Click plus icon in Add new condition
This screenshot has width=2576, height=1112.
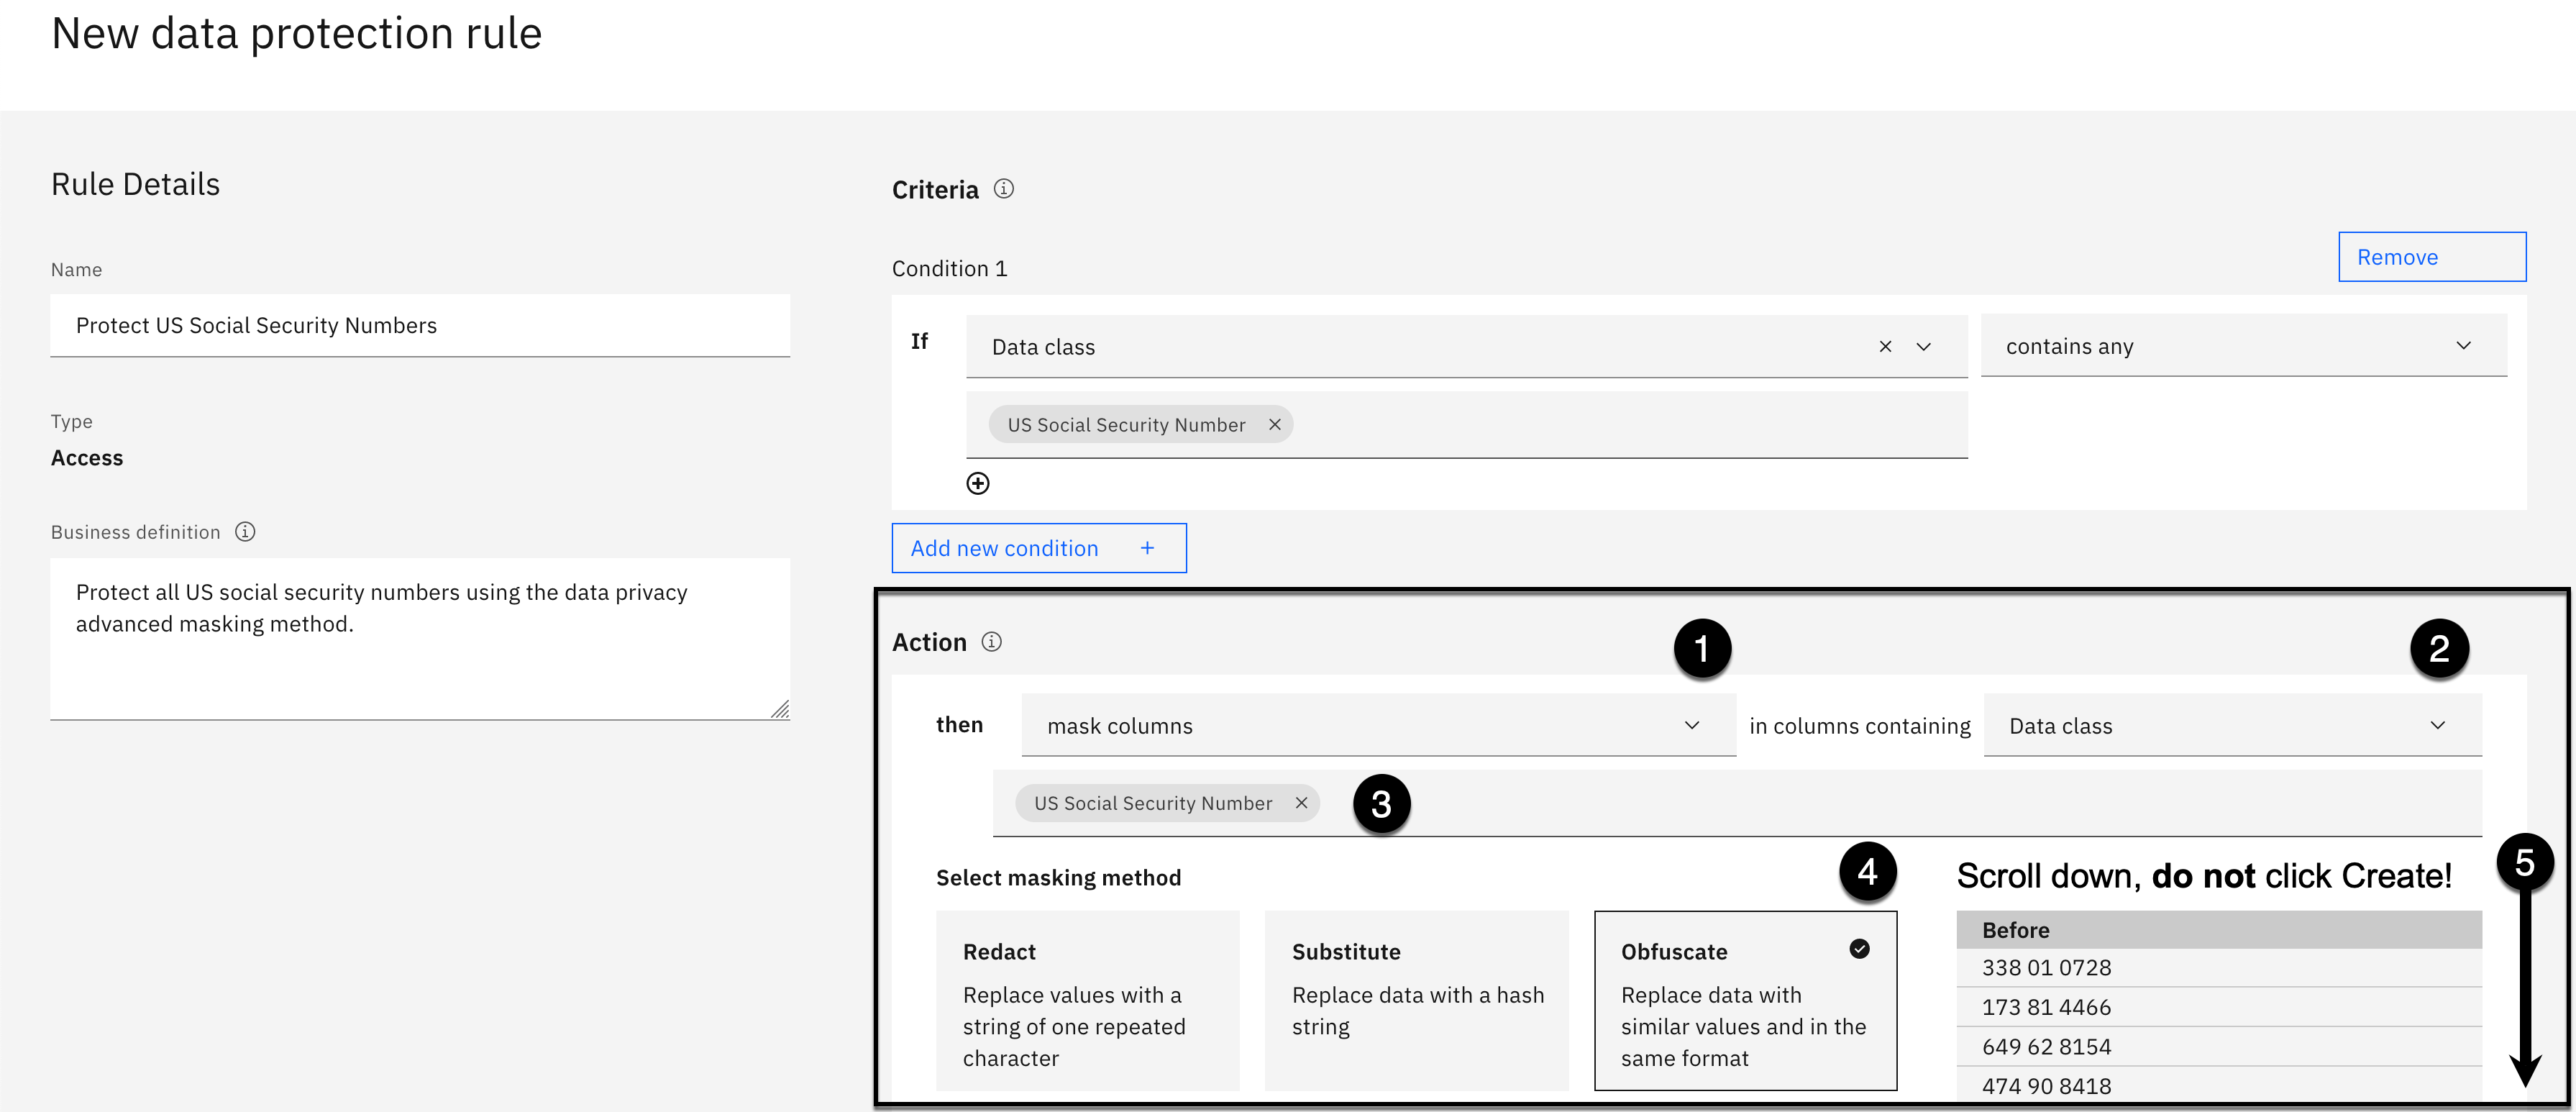pos(1147,549)
